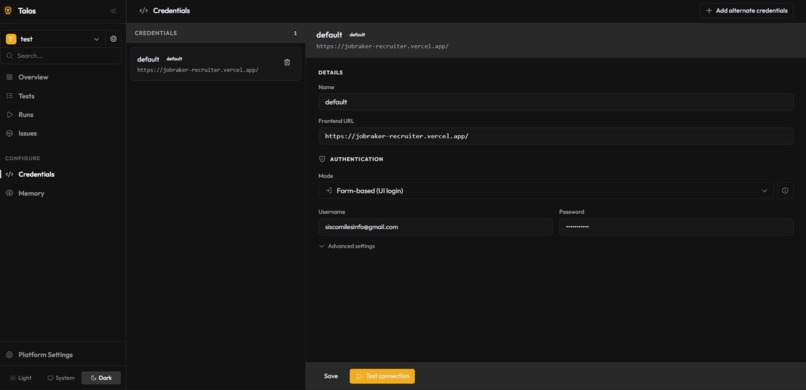Delete the default credential via trash icon
806x390 pixels.
pyautogui.click(x=287, y=62)
